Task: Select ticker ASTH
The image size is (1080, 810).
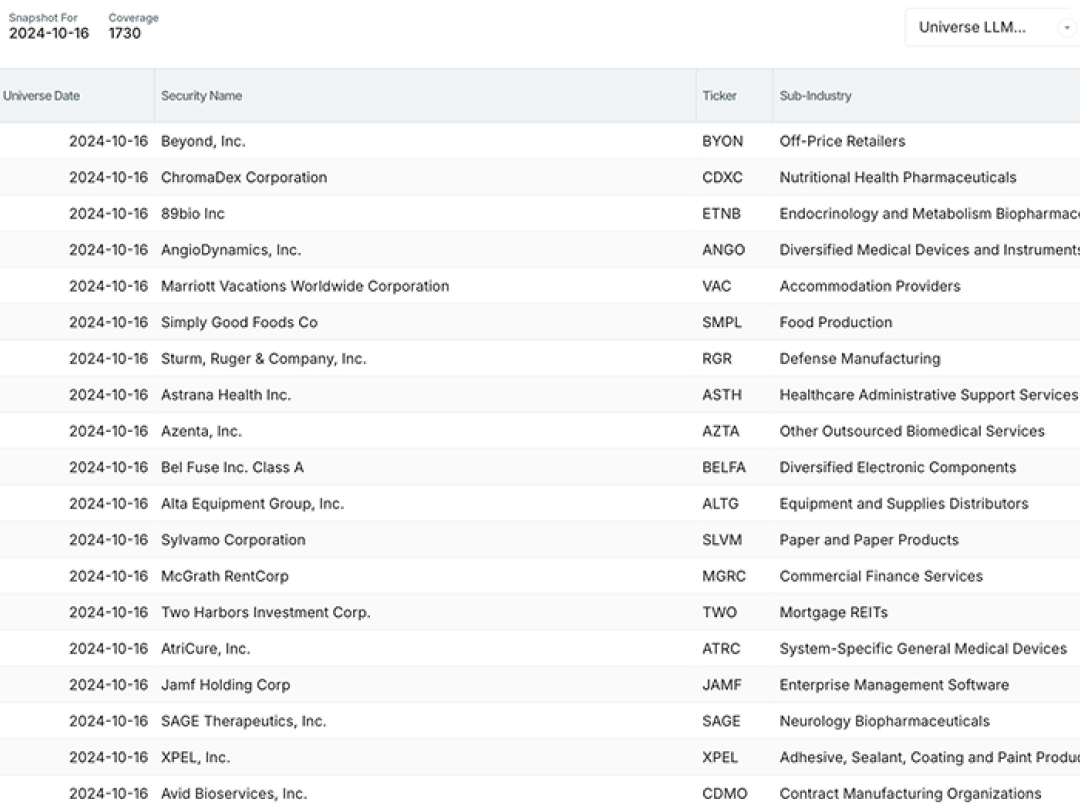Action: (x=722, y=395)
